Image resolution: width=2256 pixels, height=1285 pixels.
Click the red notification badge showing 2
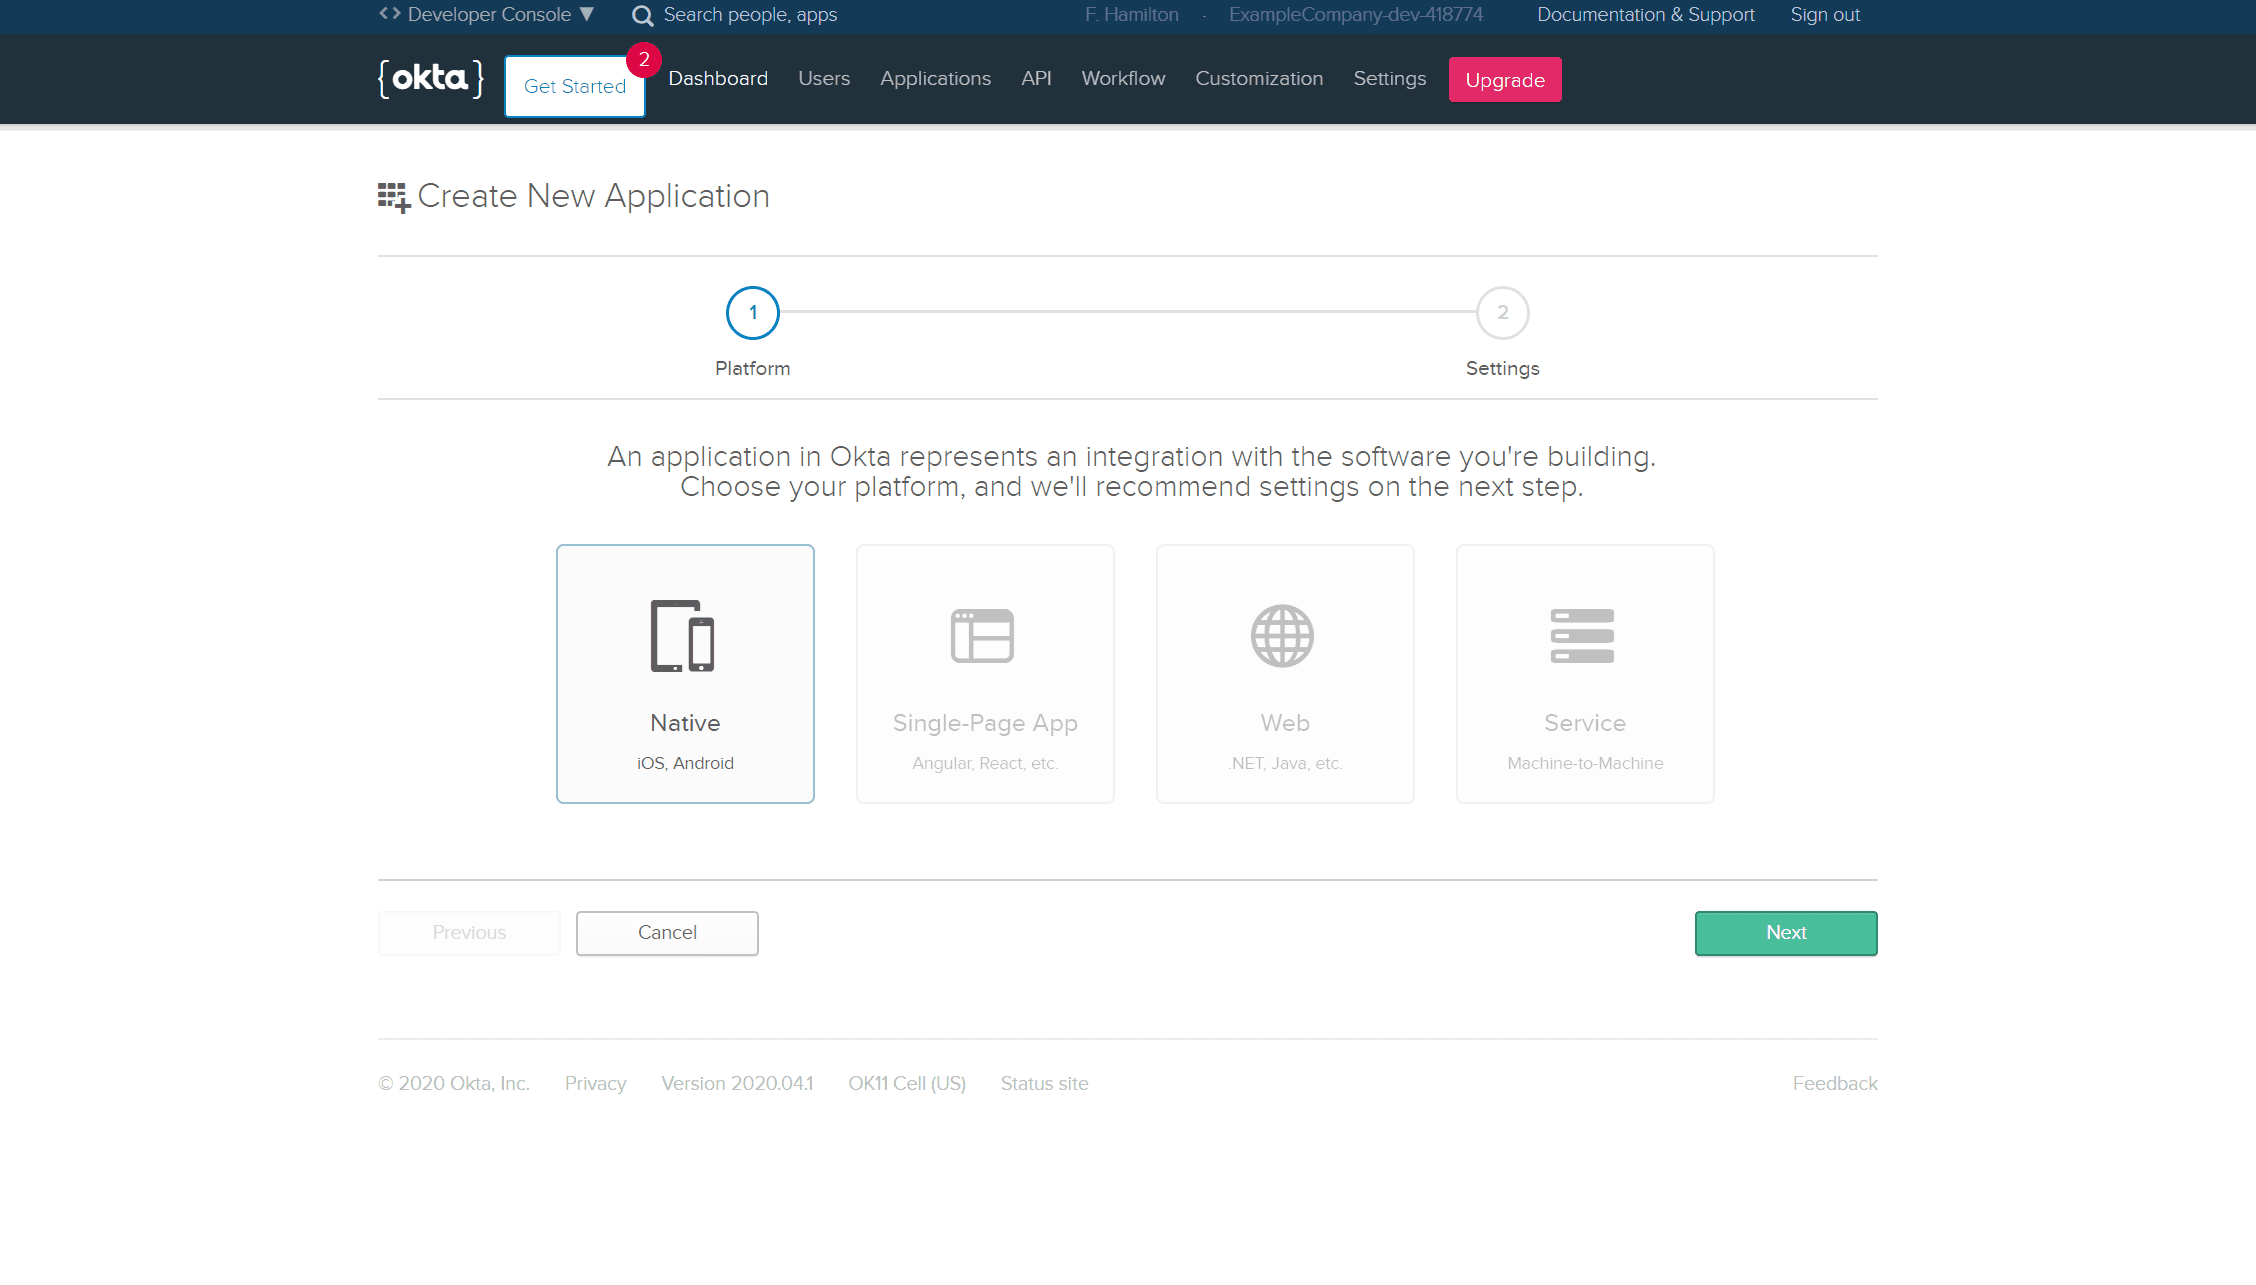644,60
